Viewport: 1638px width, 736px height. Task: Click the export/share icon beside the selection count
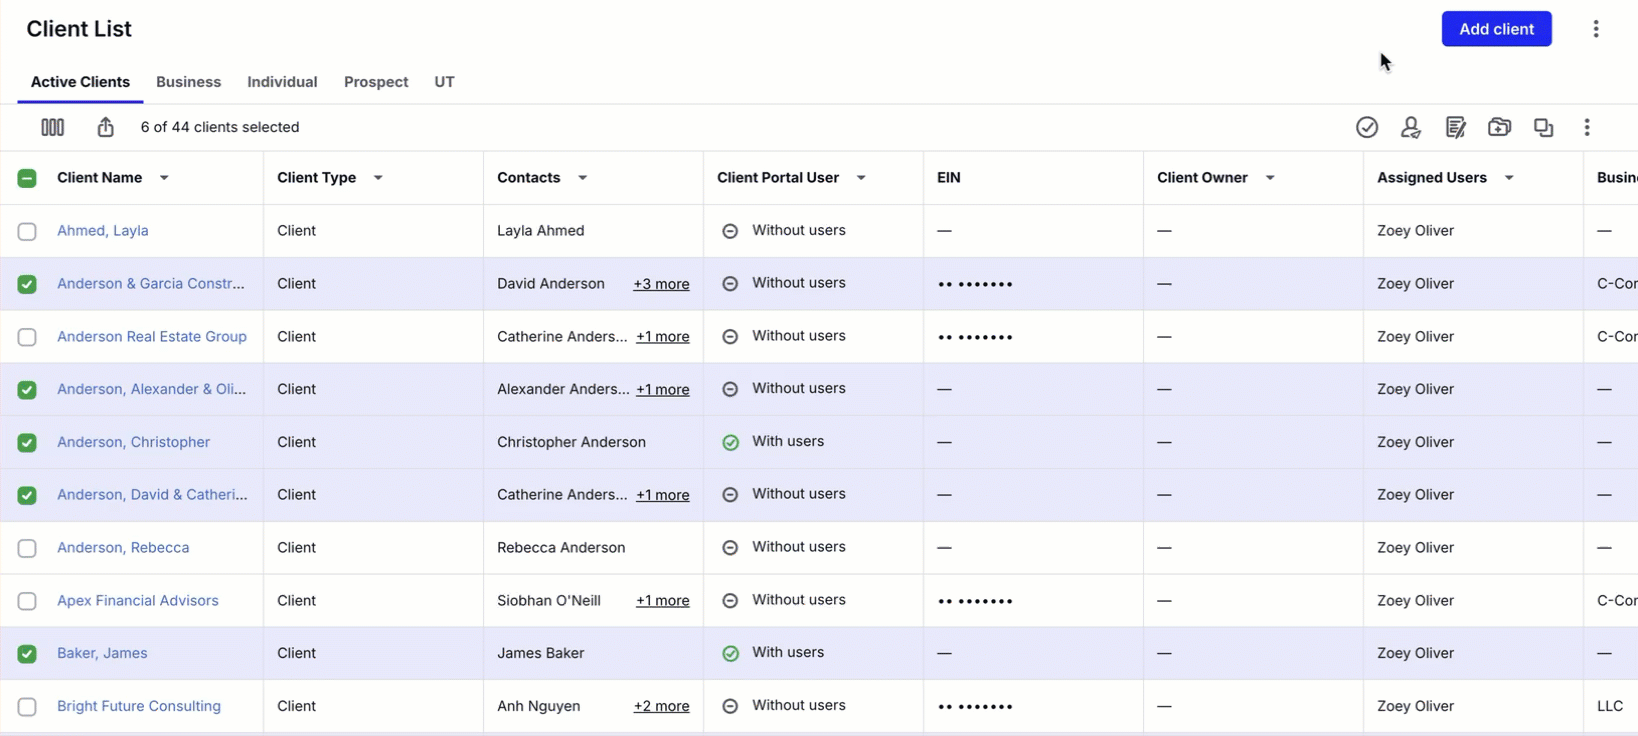[x=105, y=127]
